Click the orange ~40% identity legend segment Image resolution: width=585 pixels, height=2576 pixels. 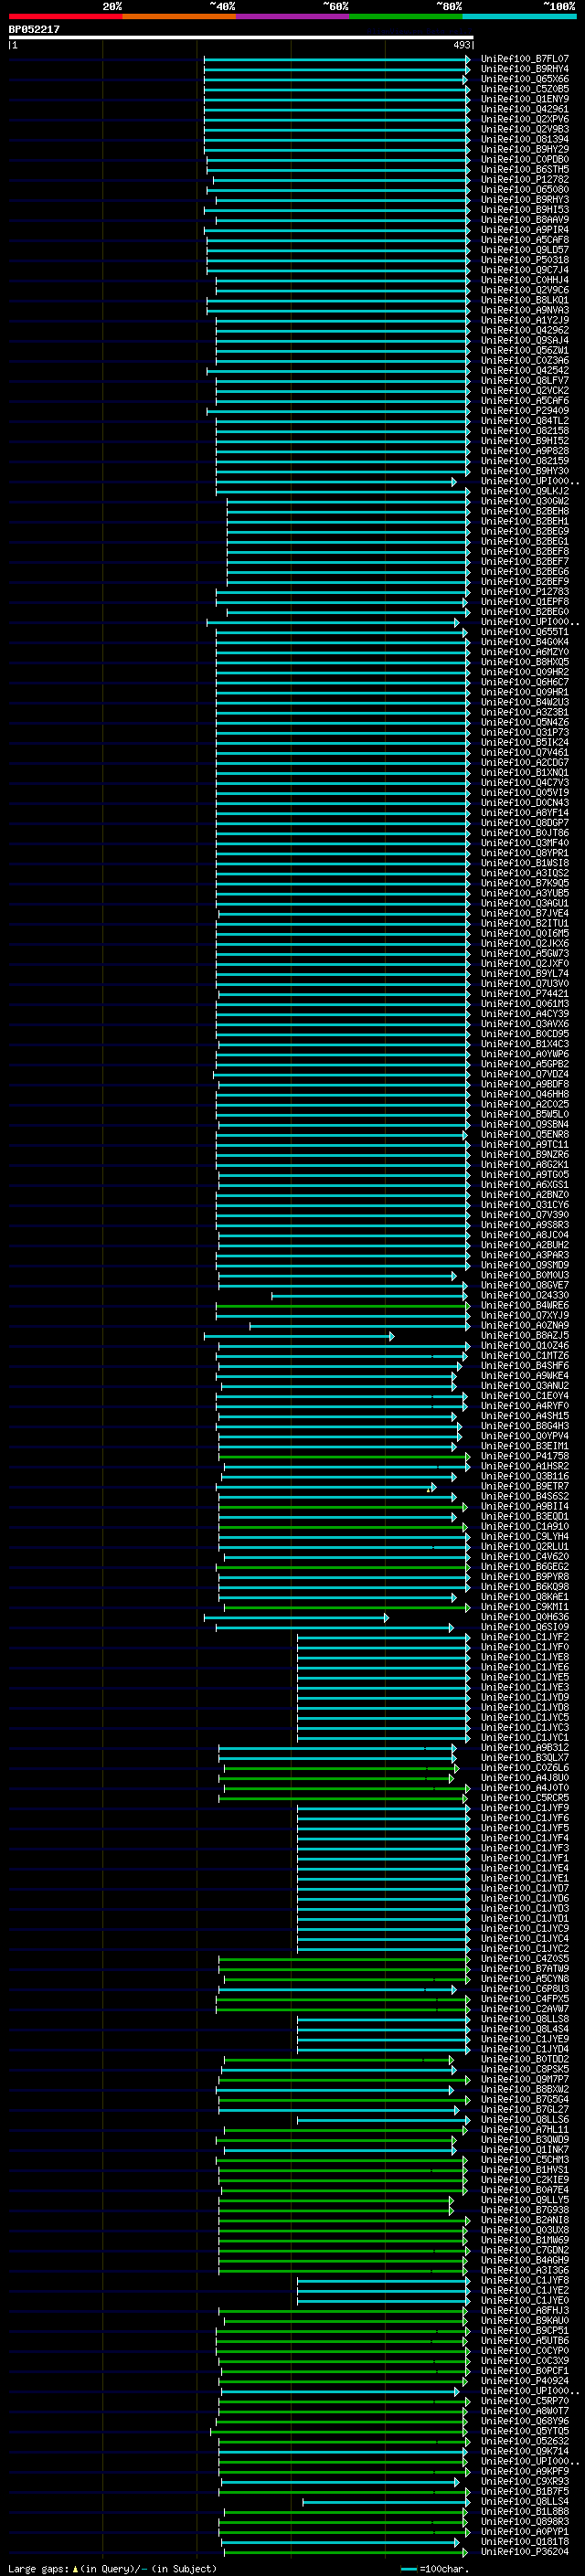(179, 16)
